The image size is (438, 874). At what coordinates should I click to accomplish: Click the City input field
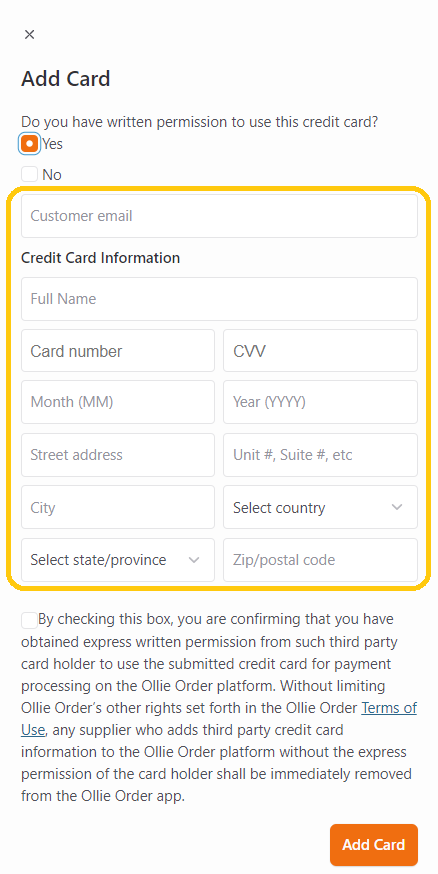pyautogui.click(x=118, y=507)
